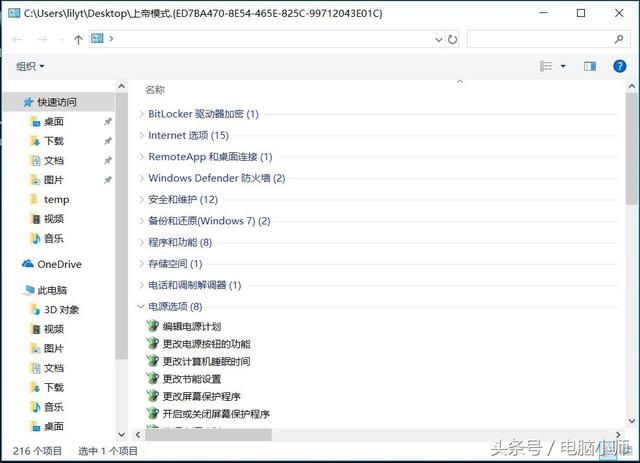Expand the RemoteApp 和桌面连接 group
Screen dimensions: 640x463
[141, 157]
